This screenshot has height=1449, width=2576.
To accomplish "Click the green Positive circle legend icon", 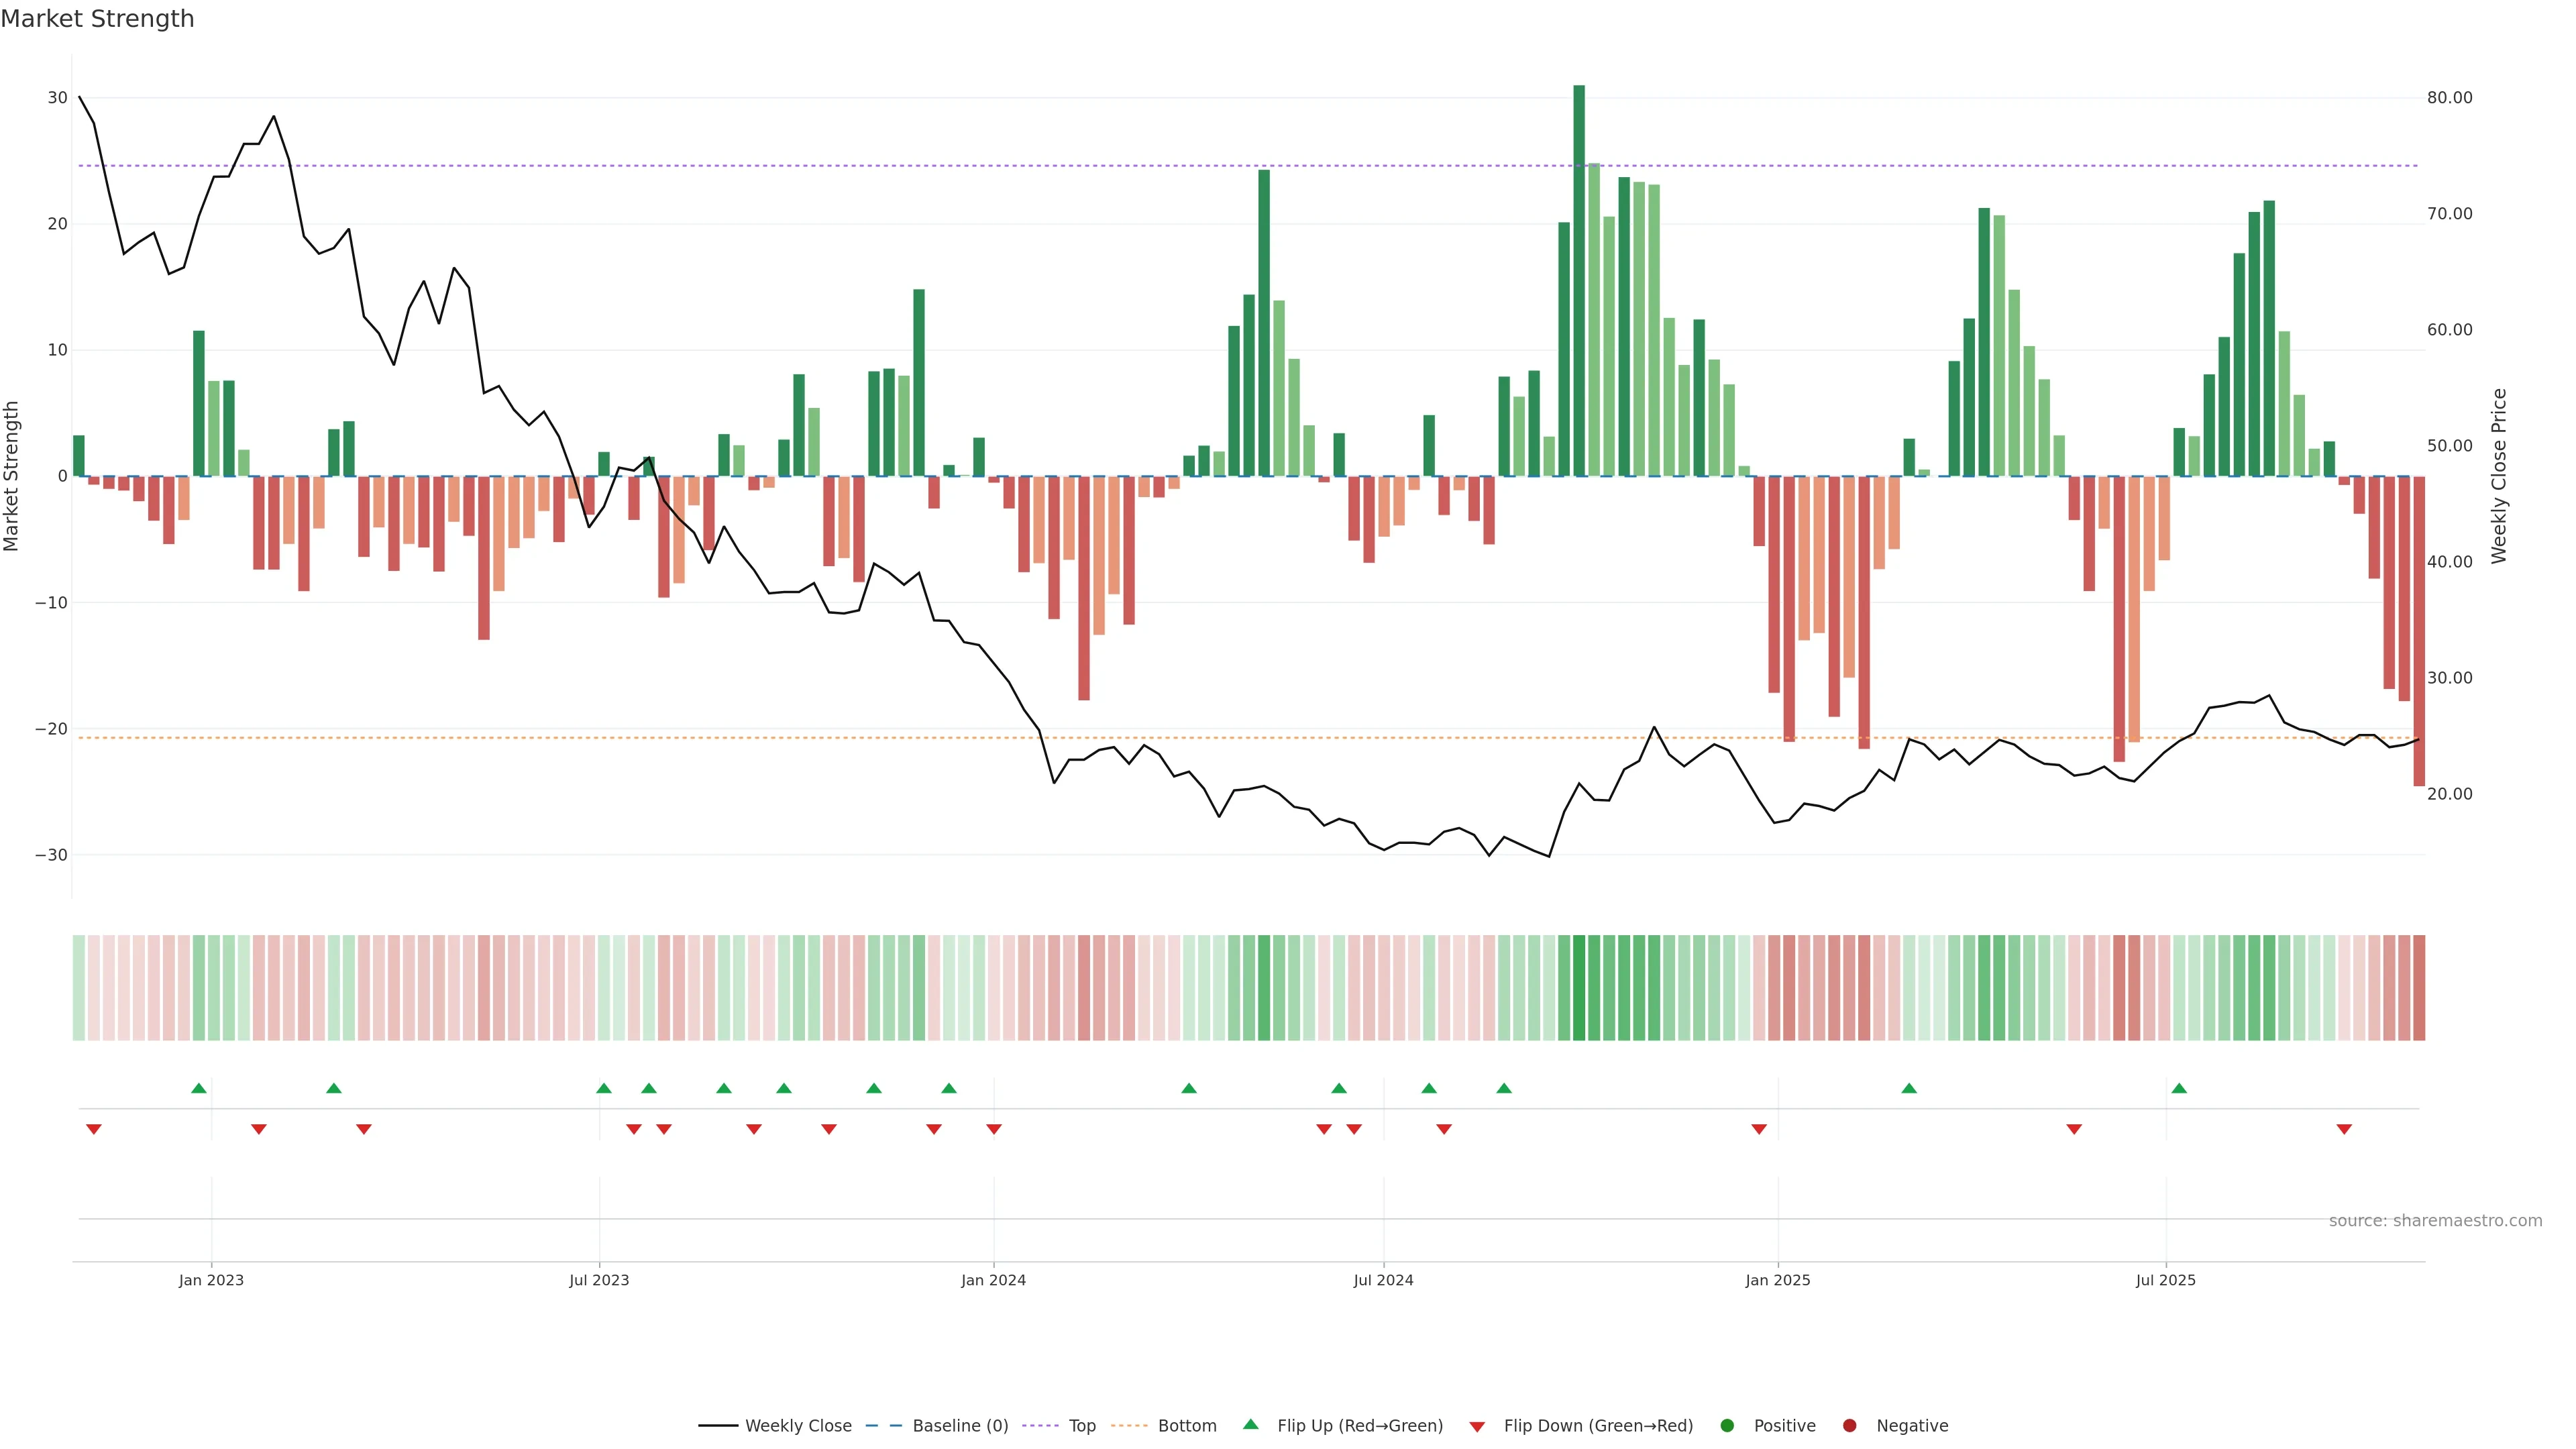I will click(1727, 1426).
